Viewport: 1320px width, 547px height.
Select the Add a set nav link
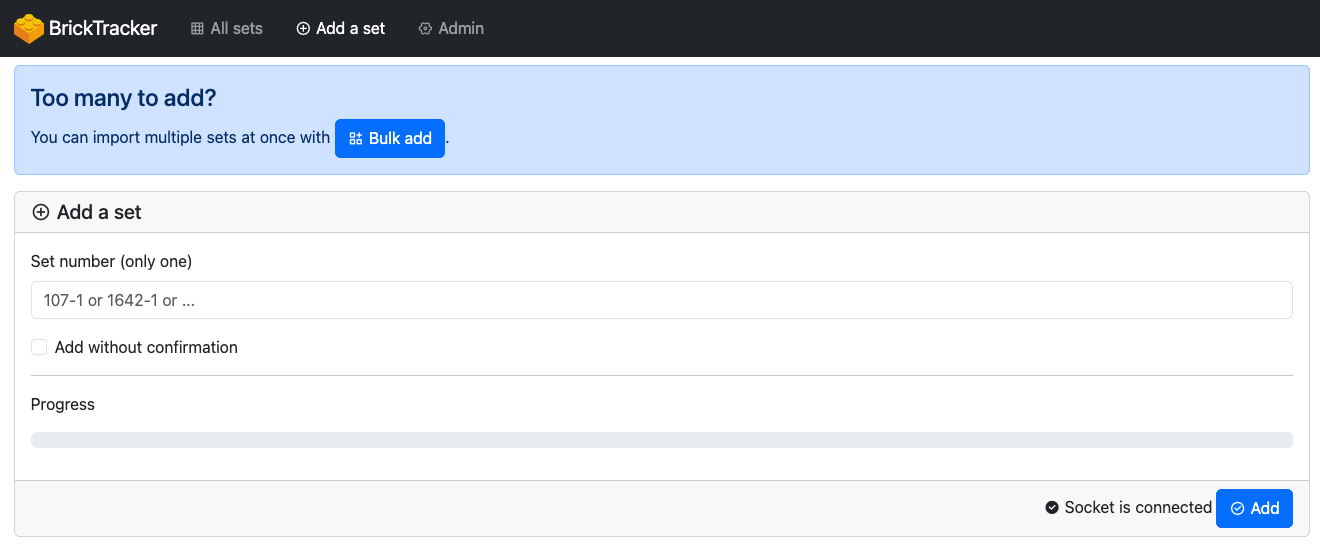[x=341, y=29]
